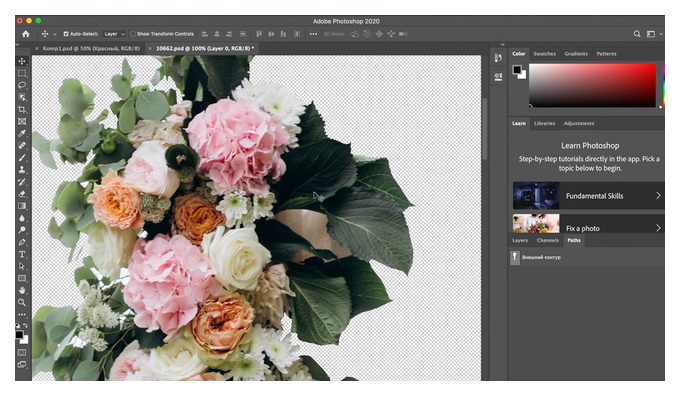
Task: Open the Adjustments tab
Action: [x=579, y=123]
